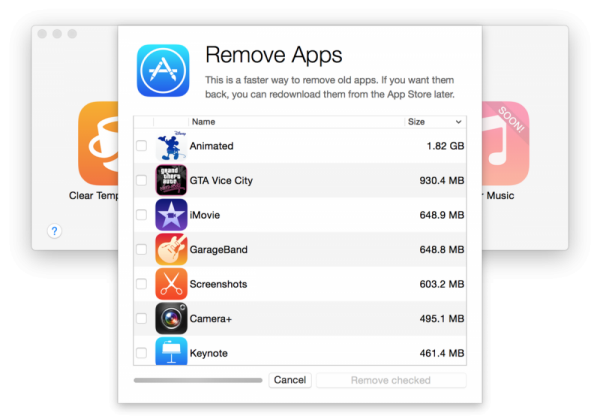Click the Screenshots scissors icon
Image resolution: width=600 pixels, height=419 pixels.
tap(171, 284)
